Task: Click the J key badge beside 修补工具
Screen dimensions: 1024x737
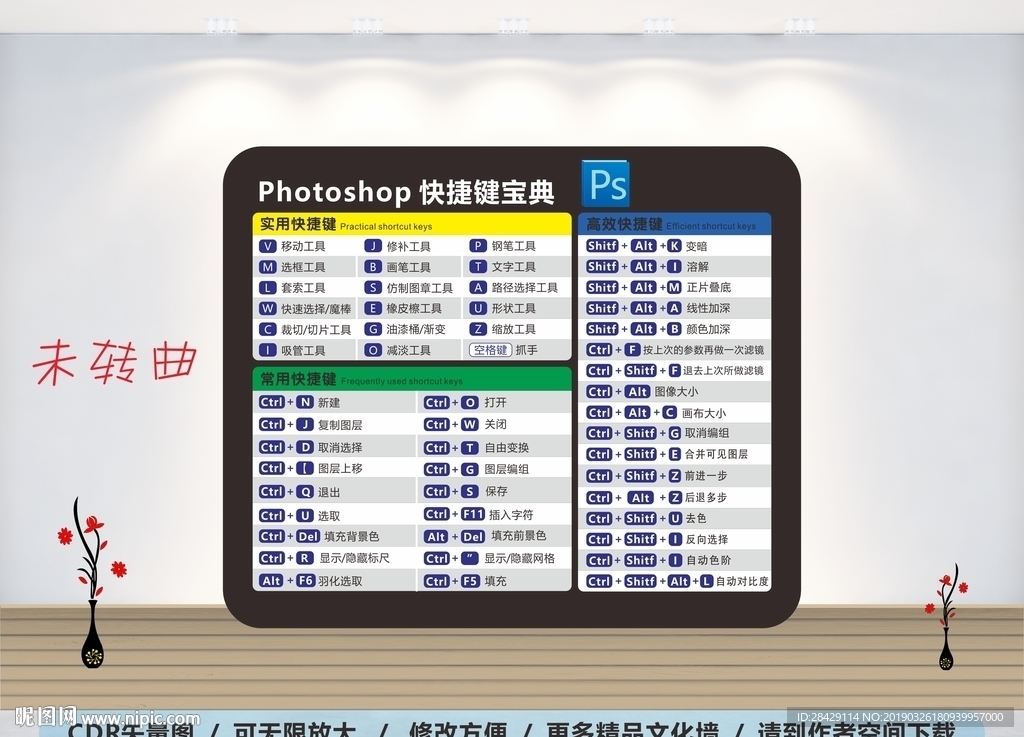Action: [373, 246]
